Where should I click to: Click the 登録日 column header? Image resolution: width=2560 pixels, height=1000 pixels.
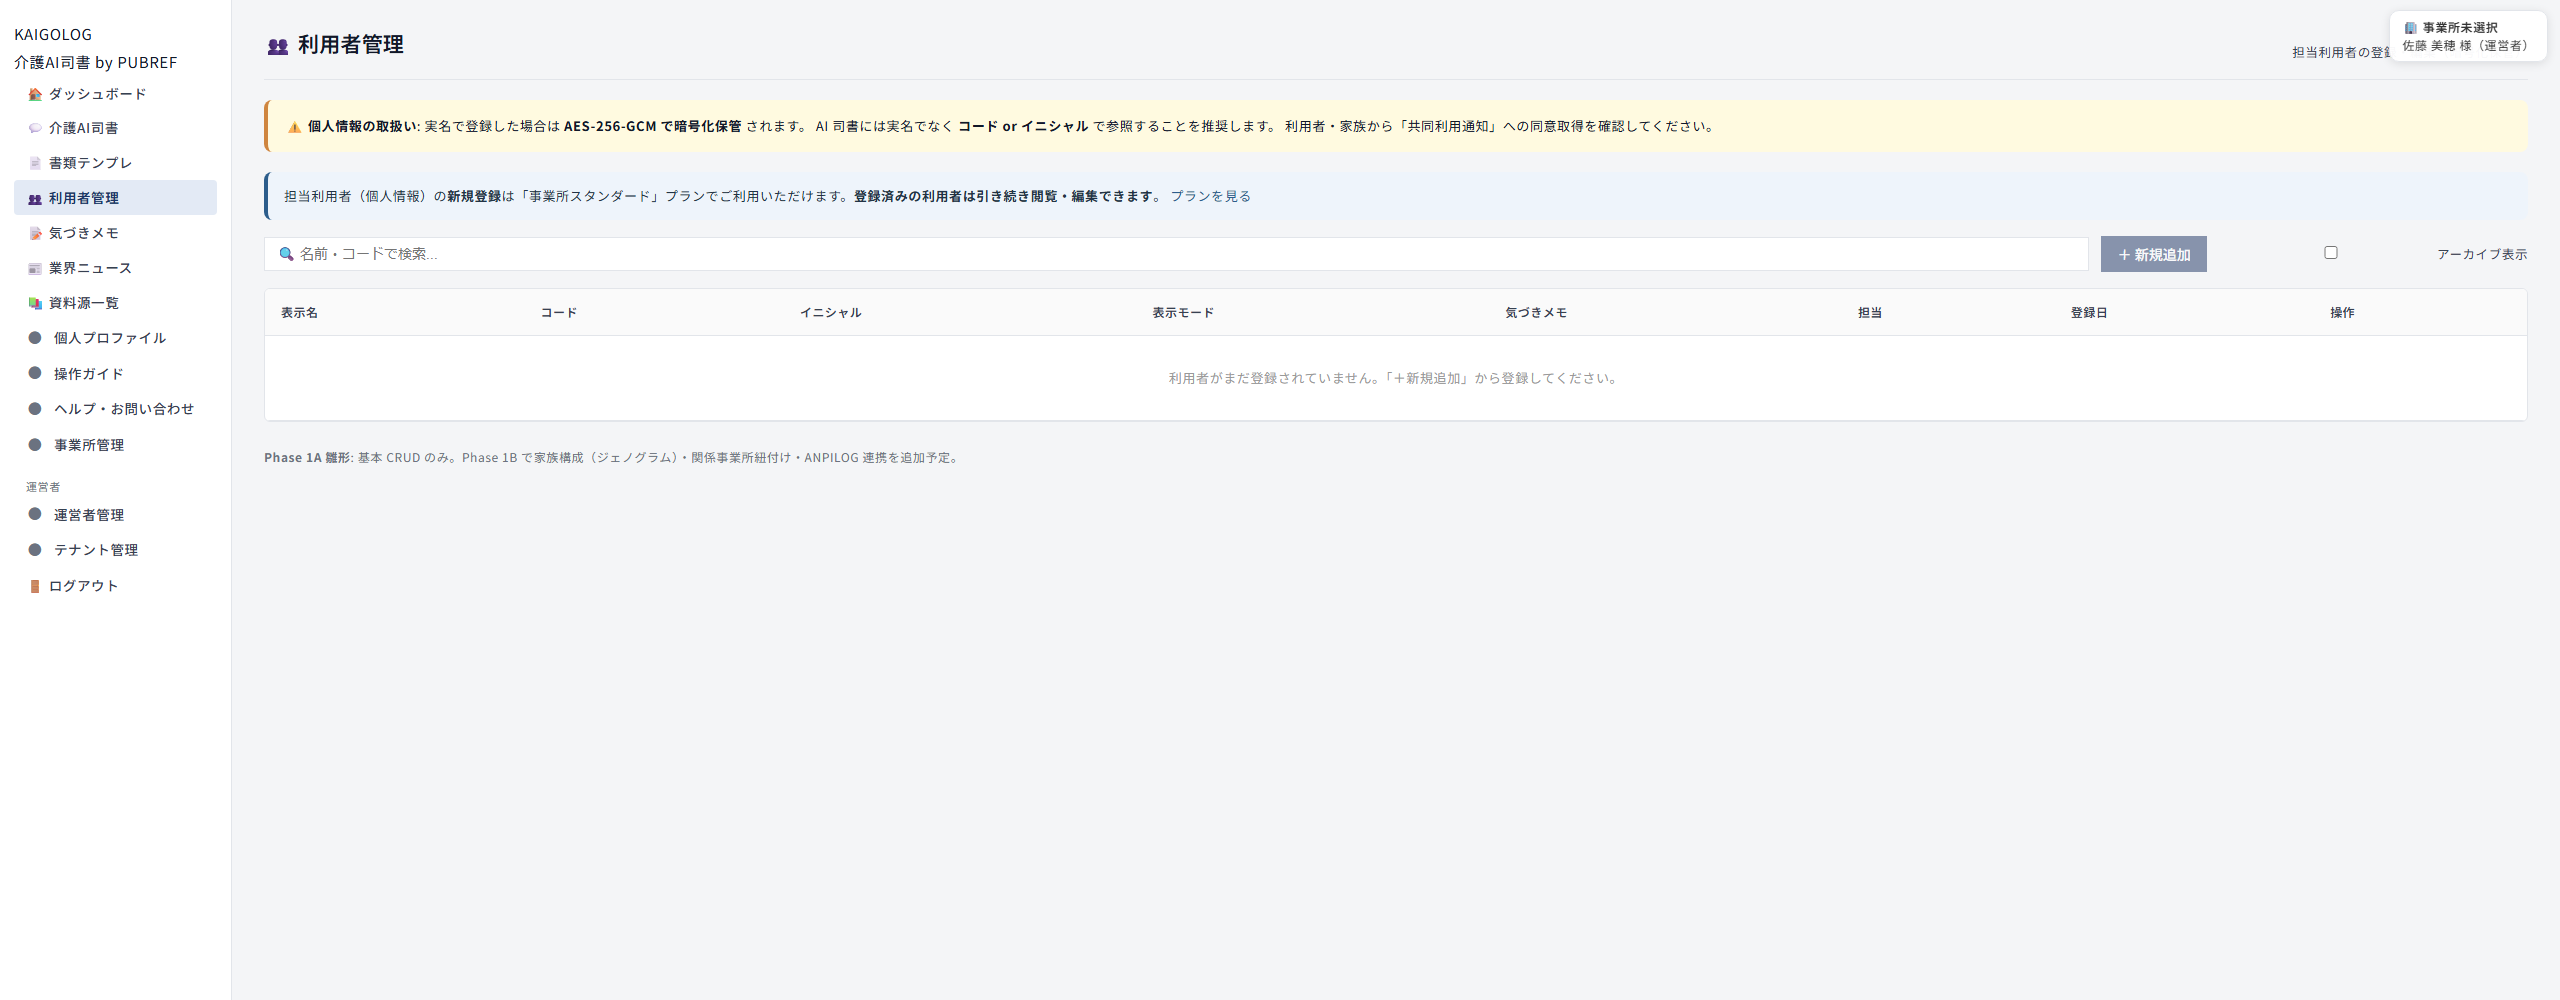click(x=2089, y=313)
